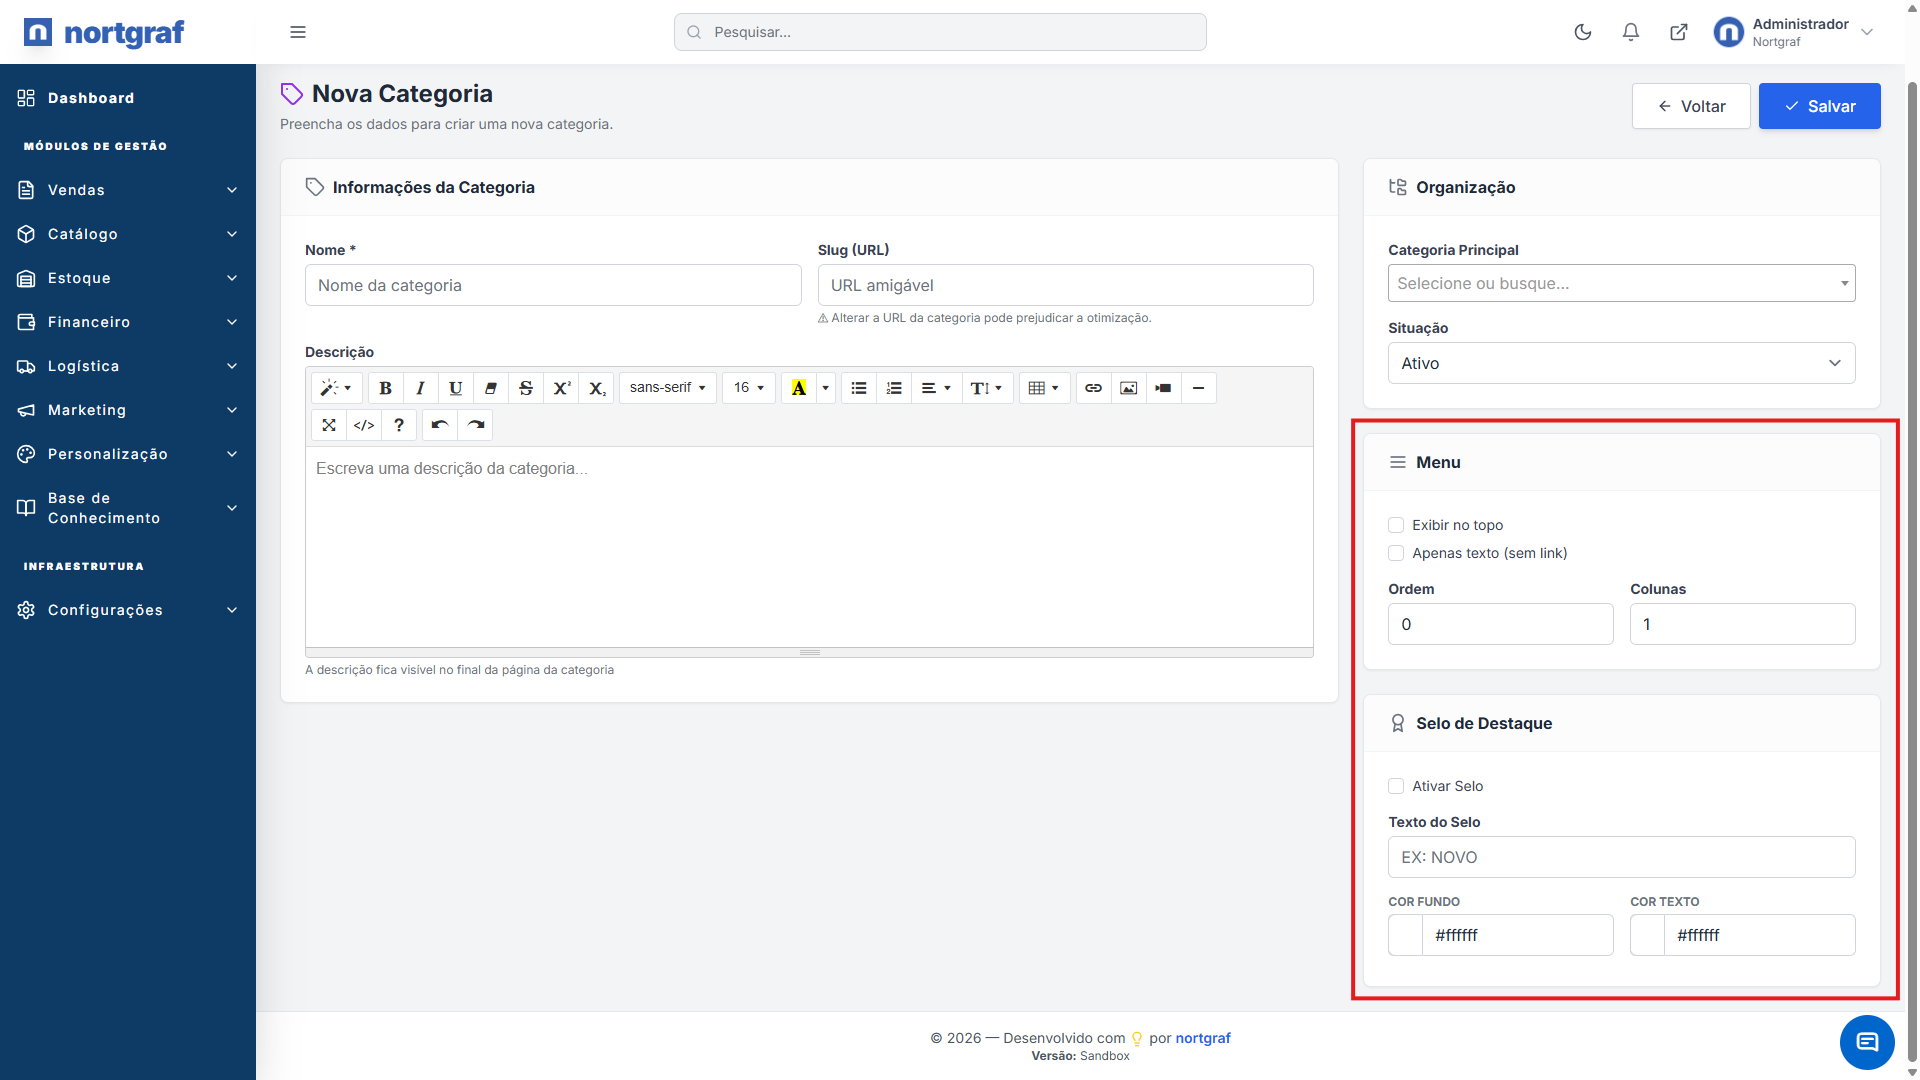Insert a picture in description editor
Viewport: 1920px width, 1080px height.
point(1128,388)
